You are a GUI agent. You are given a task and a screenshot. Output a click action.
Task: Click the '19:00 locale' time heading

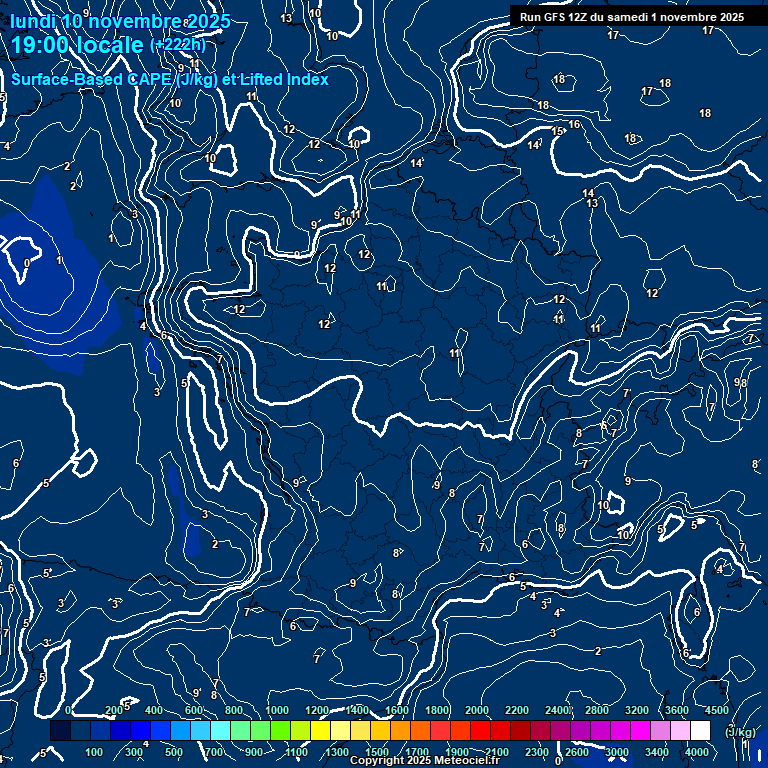click(x=77, y=45)
